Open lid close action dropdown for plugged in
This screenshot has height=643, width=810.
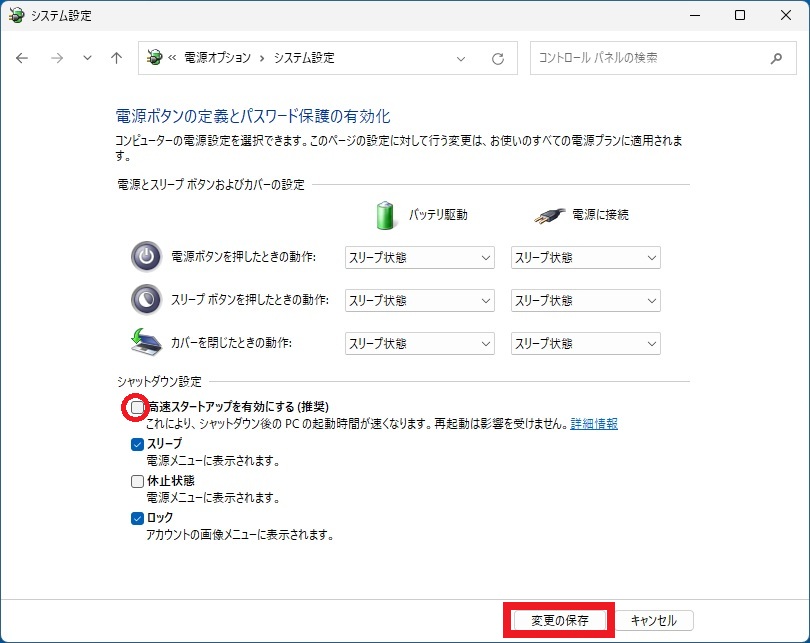pos(586,343)
